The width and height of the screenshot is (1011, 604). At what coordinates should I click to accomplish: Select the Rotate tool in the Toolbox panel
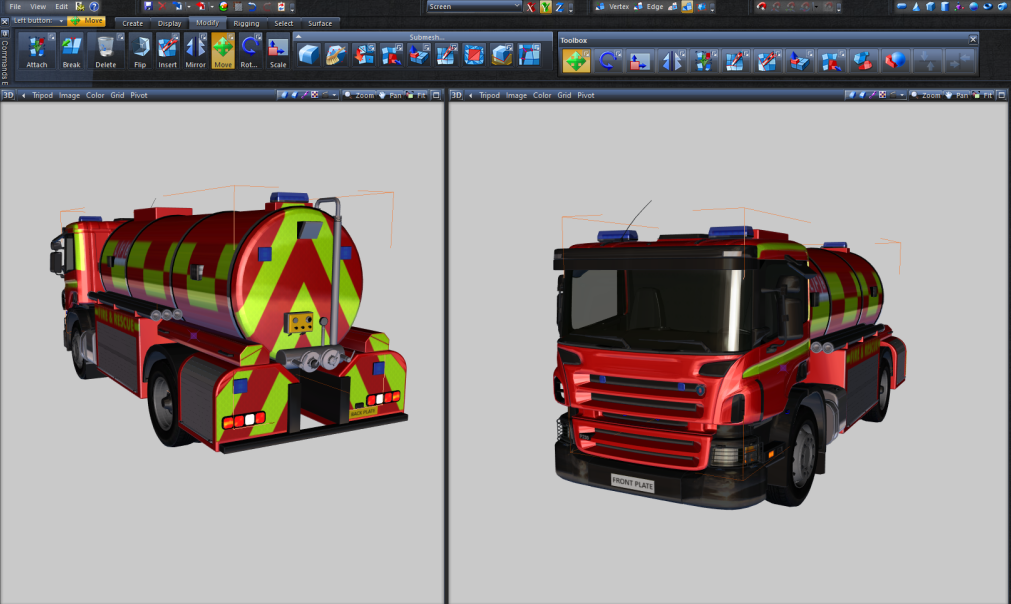[606, 61]
